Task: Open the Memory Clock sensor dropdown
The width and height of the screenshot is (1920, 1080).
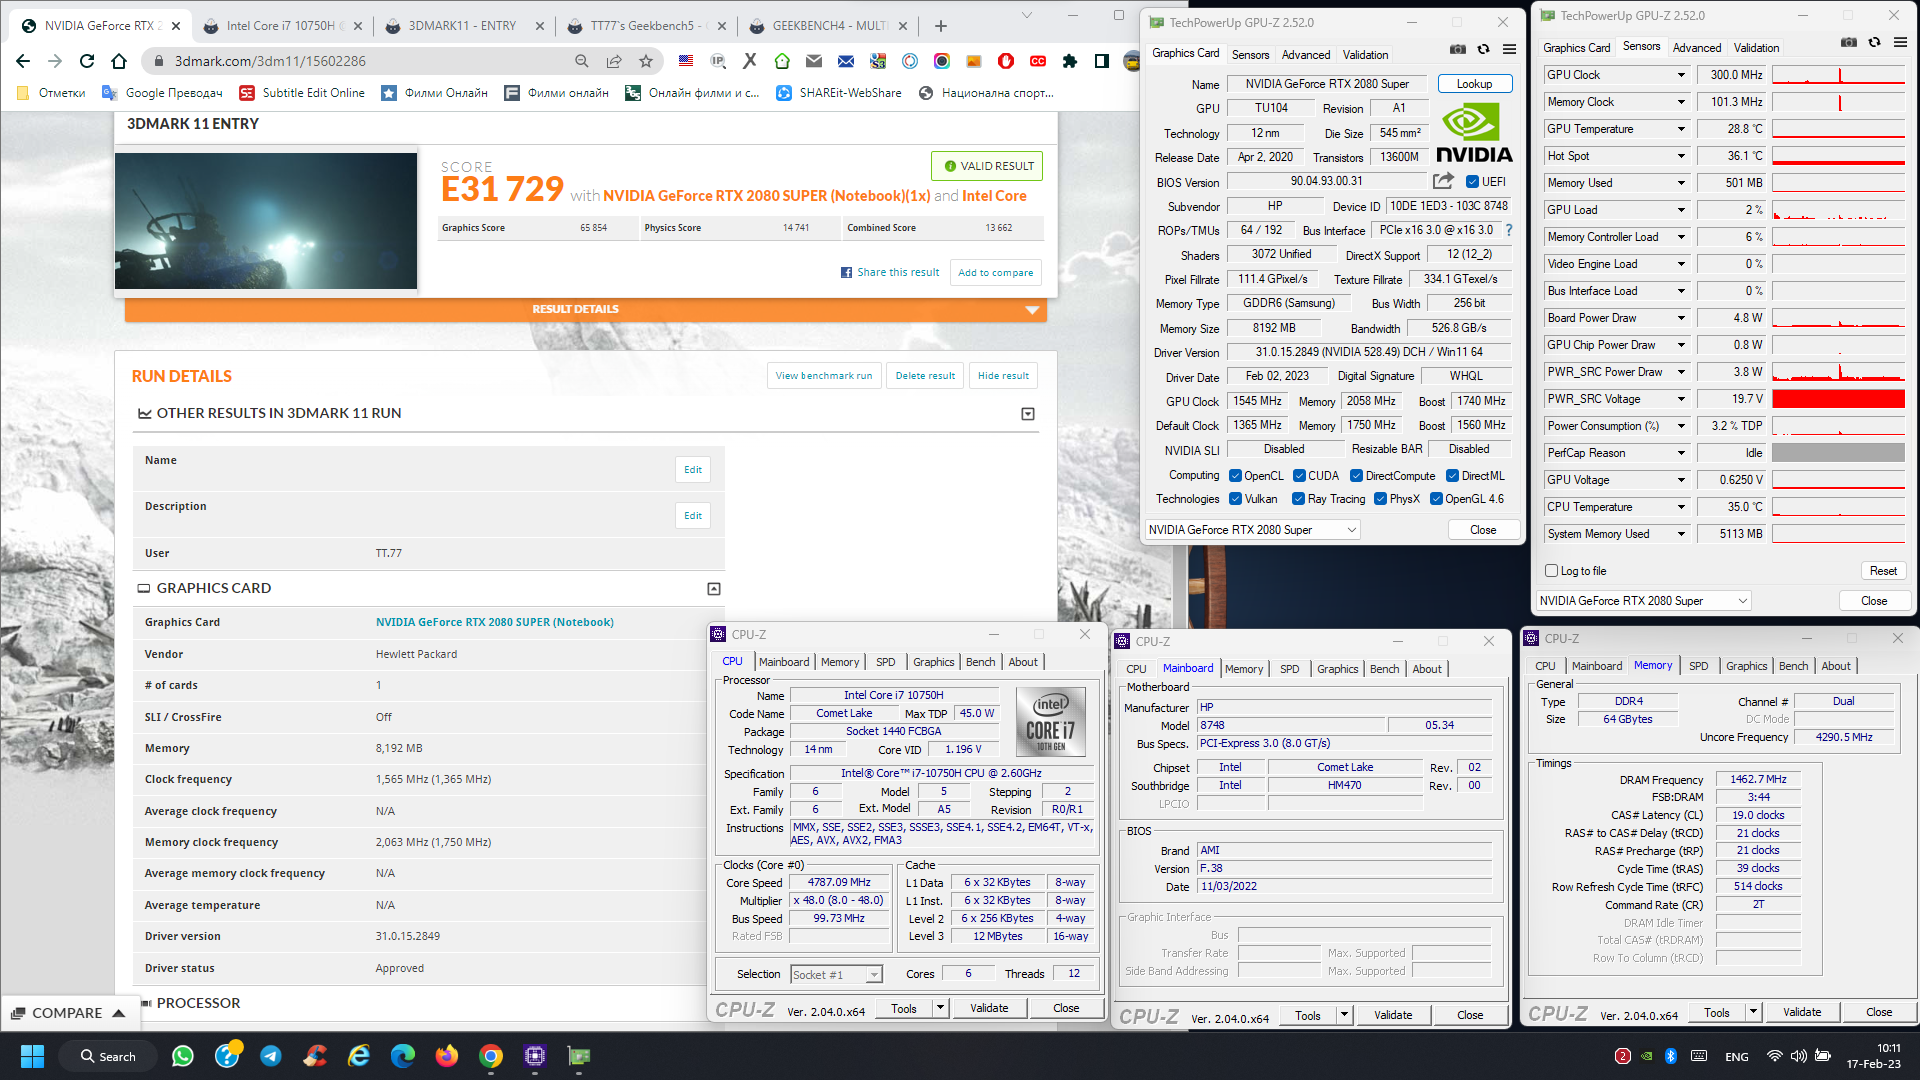Action: 1681,102
